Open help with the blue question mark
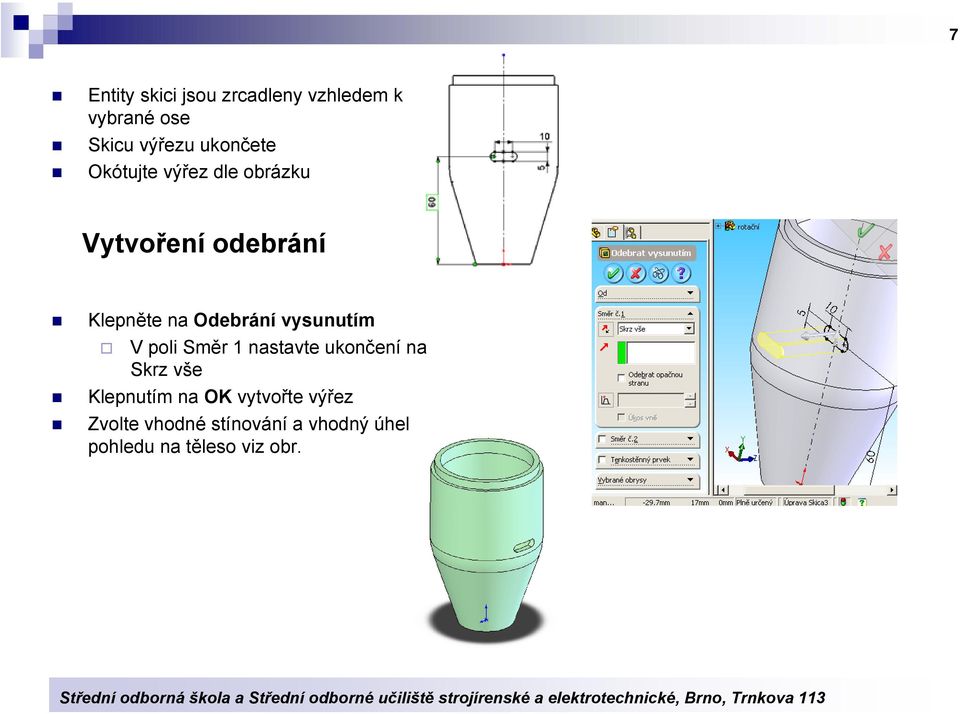This screenshot has width=960, height=714. pos(681,273)
